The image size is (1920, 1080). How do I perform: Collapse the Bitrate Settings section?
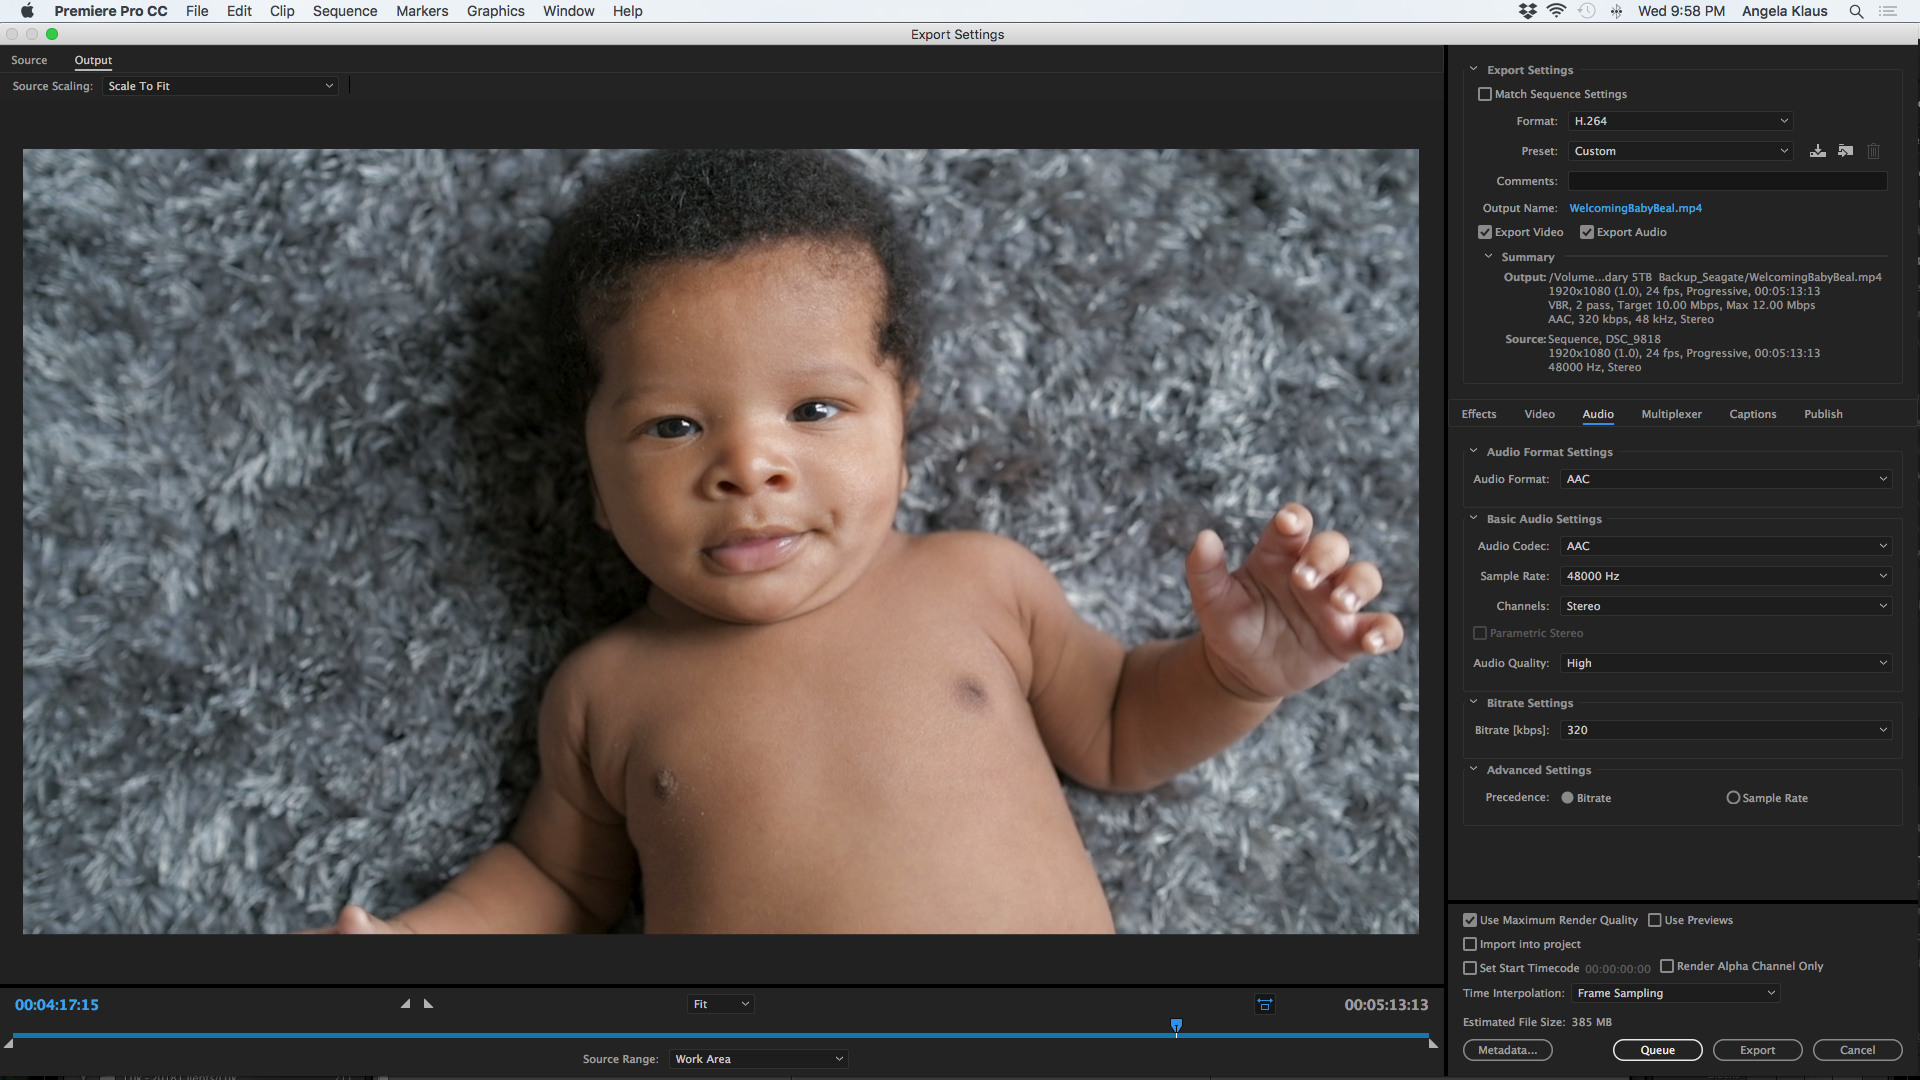1473,702
